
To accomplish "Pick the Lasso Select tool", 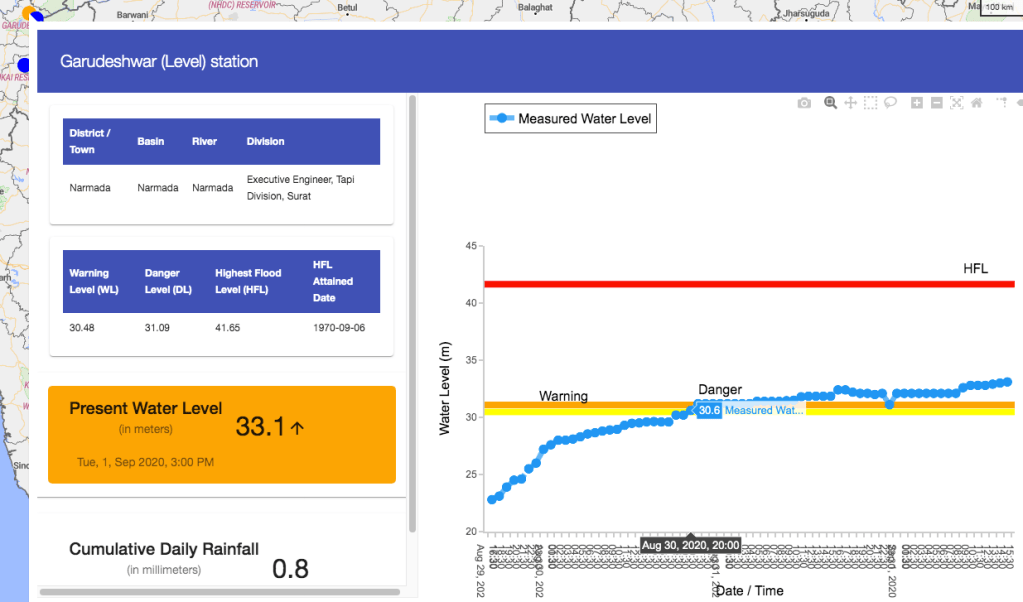I will [x=890, y=103].
